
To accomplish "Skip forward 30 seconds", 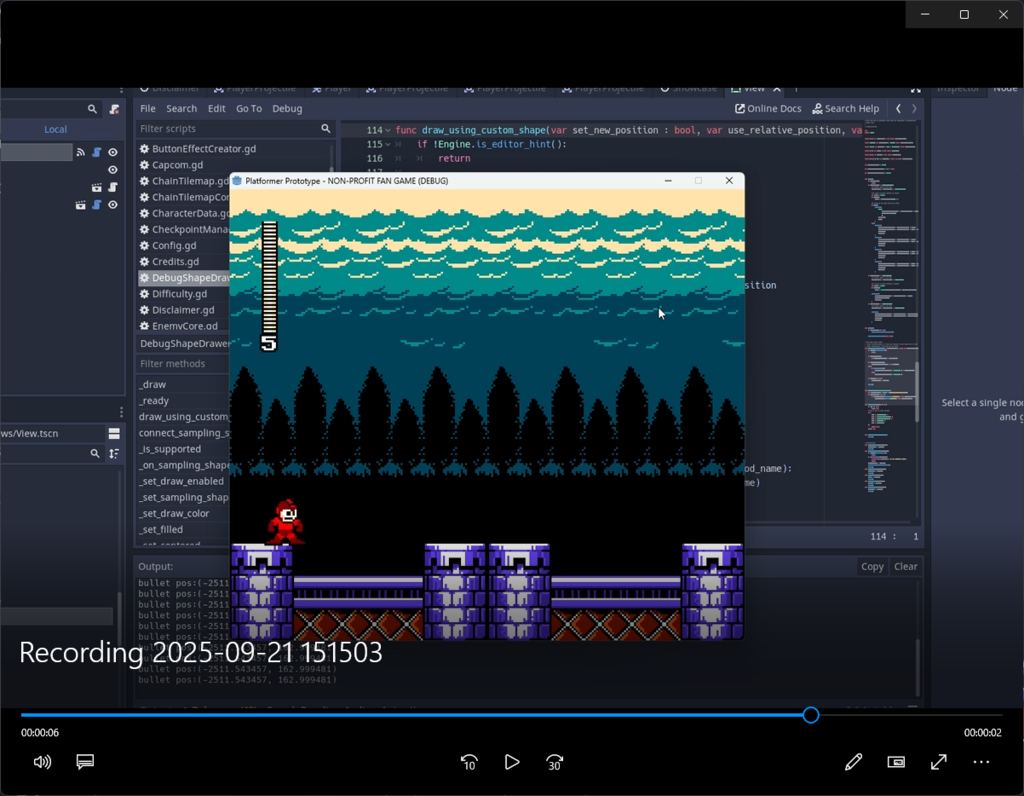I will [x=554, y=762].
